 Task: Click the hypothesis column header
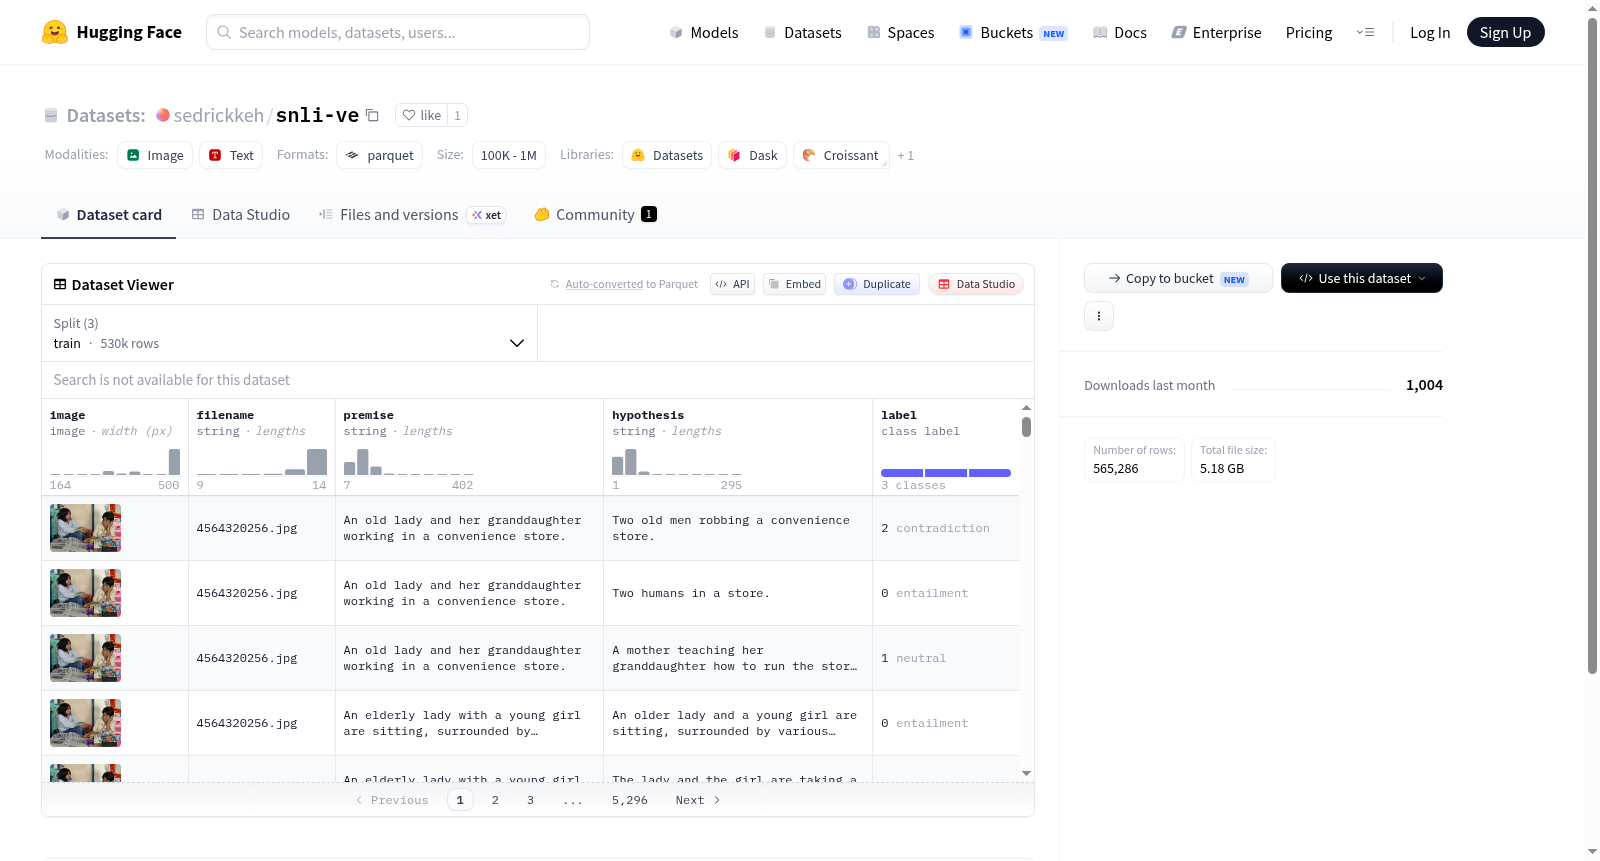coord(648,415)
